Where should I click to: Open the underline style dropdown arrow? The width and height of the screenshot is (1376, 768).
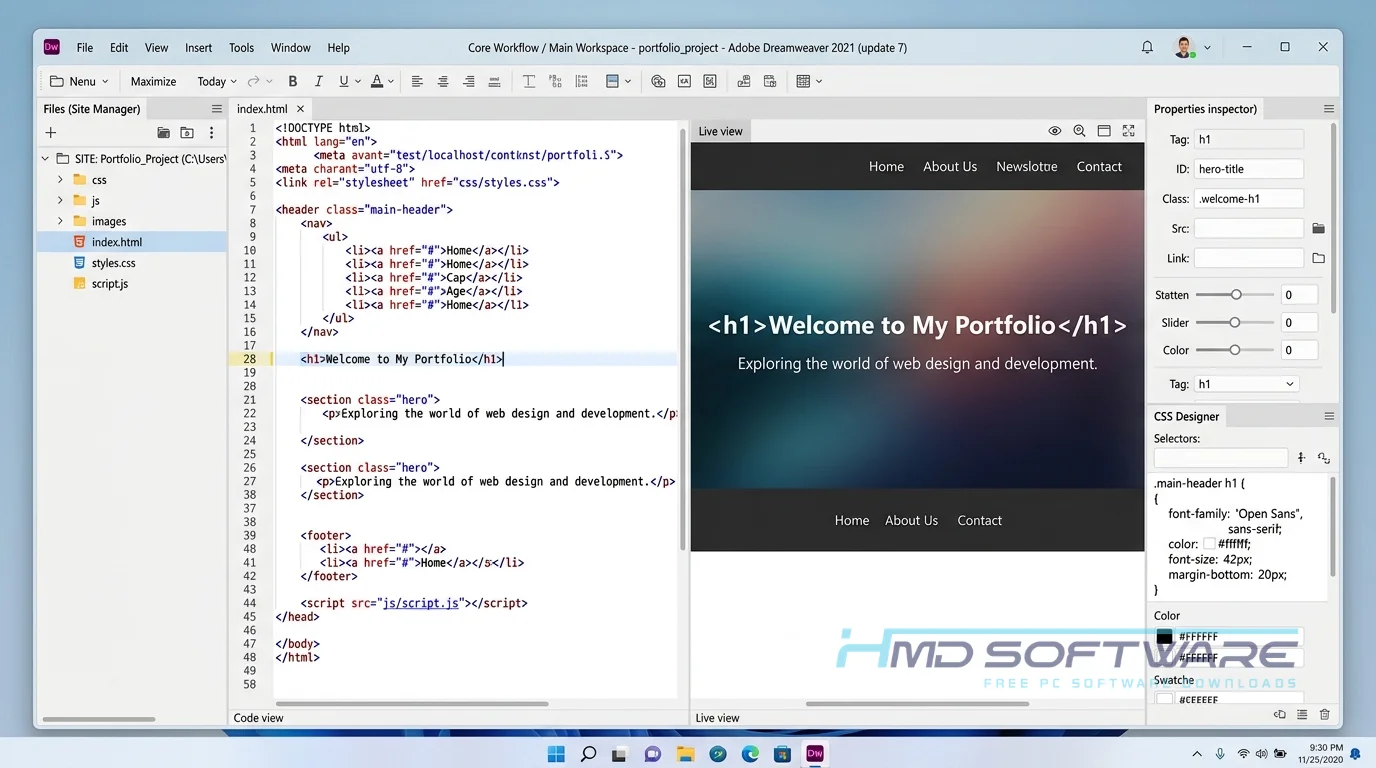click(x=359, y=82)
